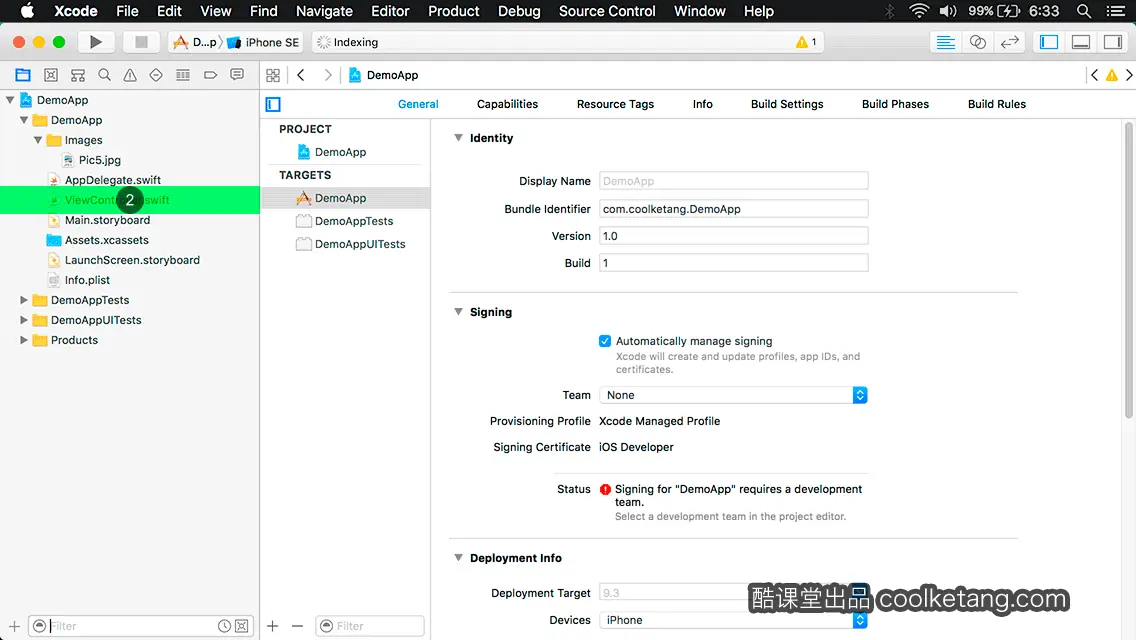Open the Breakpoint navigator
Viewport: 1136px width, 640px height.
pyautogui.click(x=210, y=75)
